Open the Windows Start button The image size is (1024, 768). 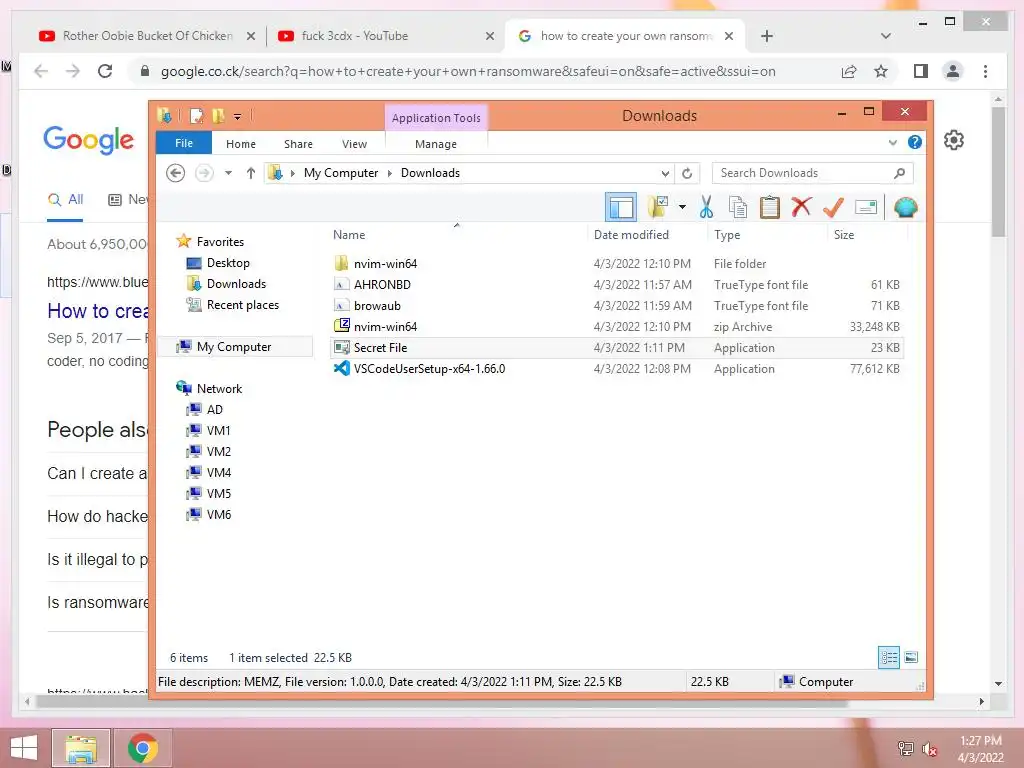click(x=24, y=748)
